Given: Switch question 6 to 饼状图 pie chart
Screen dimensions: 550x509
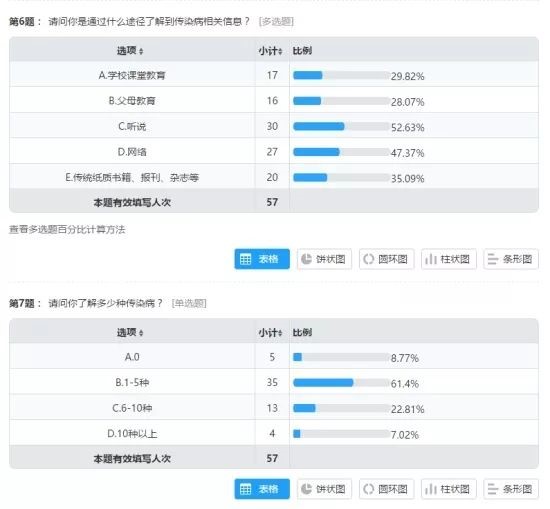Looking at the screenshot, I should 324,259.
